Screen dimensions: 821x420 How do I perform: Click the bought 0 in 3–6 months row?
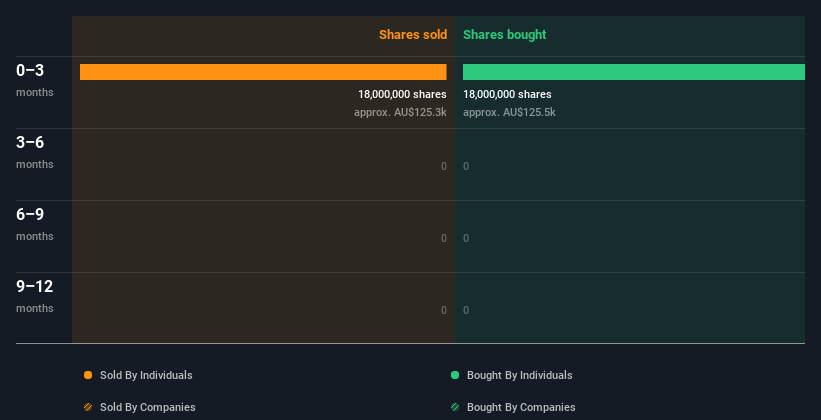(x=466, y=167)
